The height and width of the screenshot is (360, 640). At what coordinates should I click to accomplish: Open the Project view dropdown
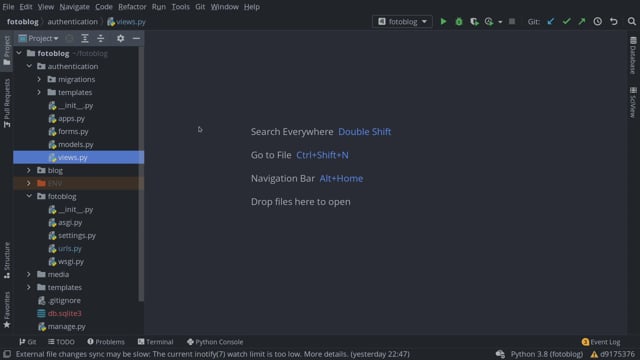pos(38,38)
